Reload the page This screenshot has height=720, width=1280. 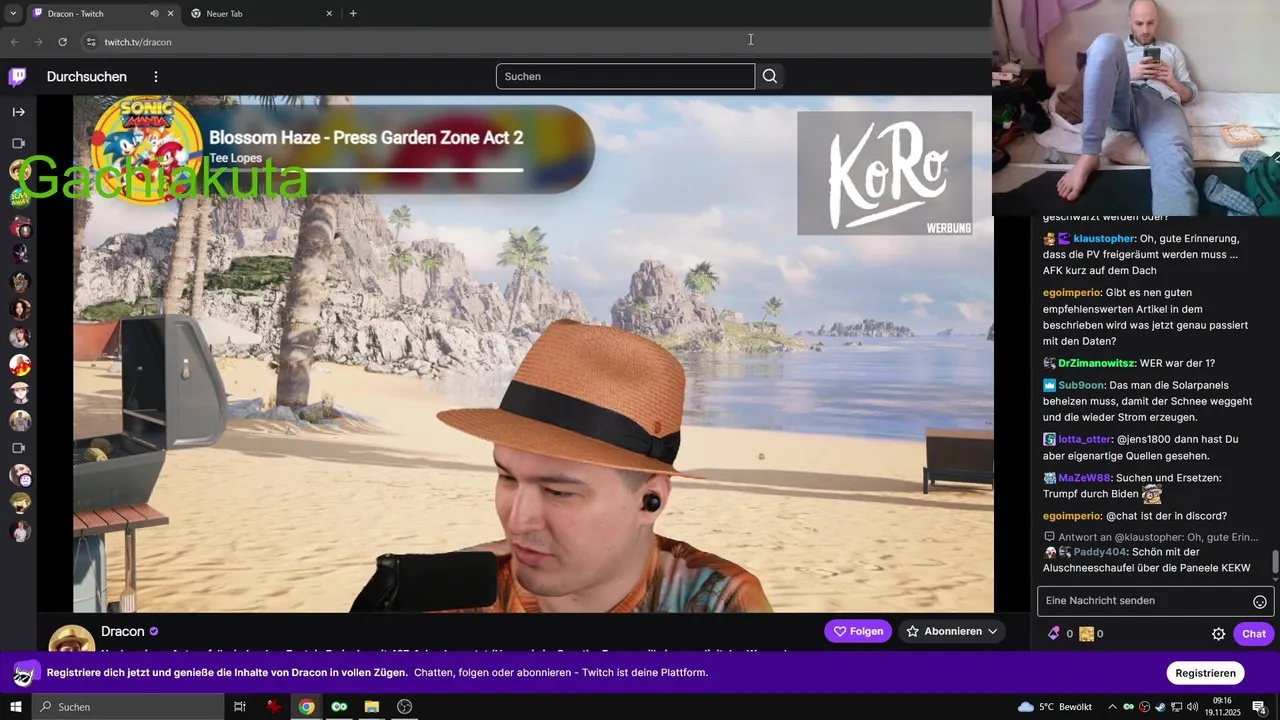click(62, 42)
